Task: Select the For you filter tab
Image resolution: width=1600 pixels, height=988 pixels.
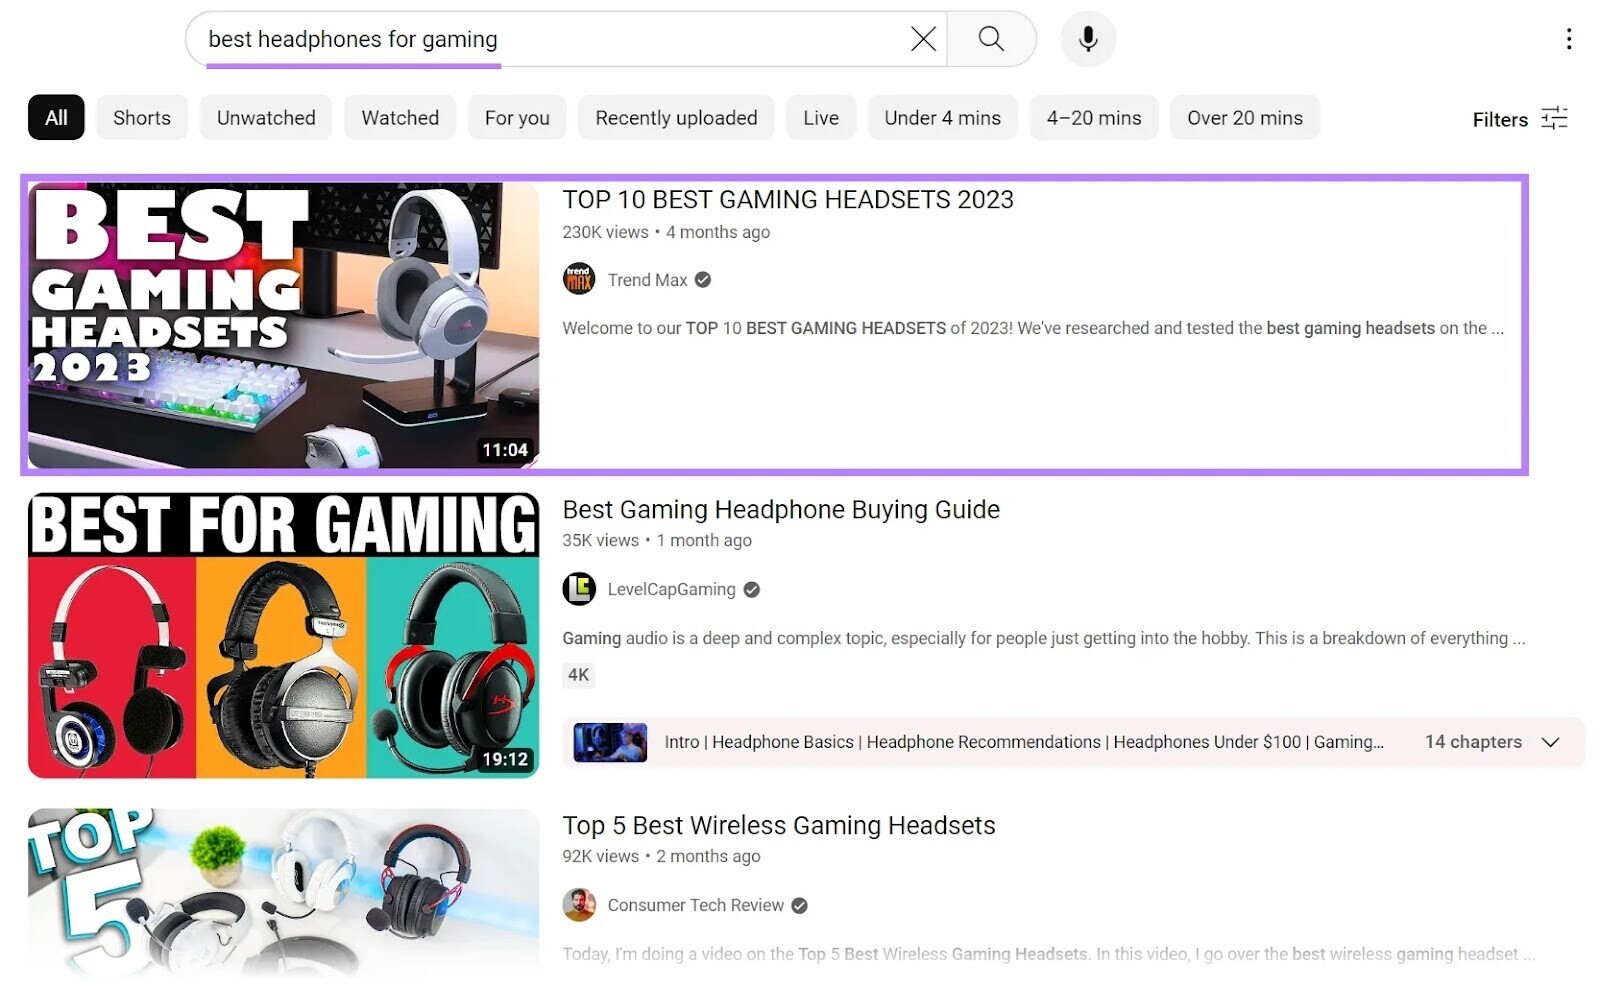Action: tap(516, 117)
